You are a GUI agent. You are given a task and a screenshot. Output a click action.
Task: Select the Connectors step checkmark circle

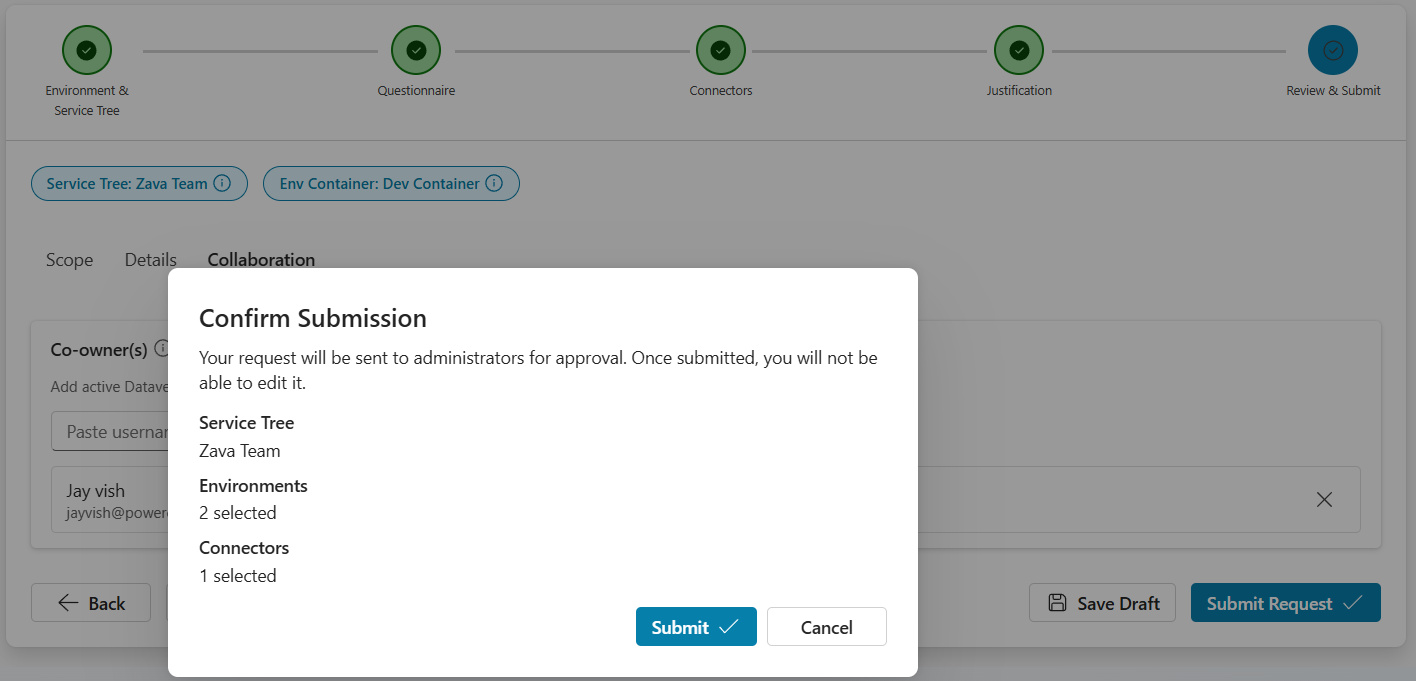(x=721, y=50)
